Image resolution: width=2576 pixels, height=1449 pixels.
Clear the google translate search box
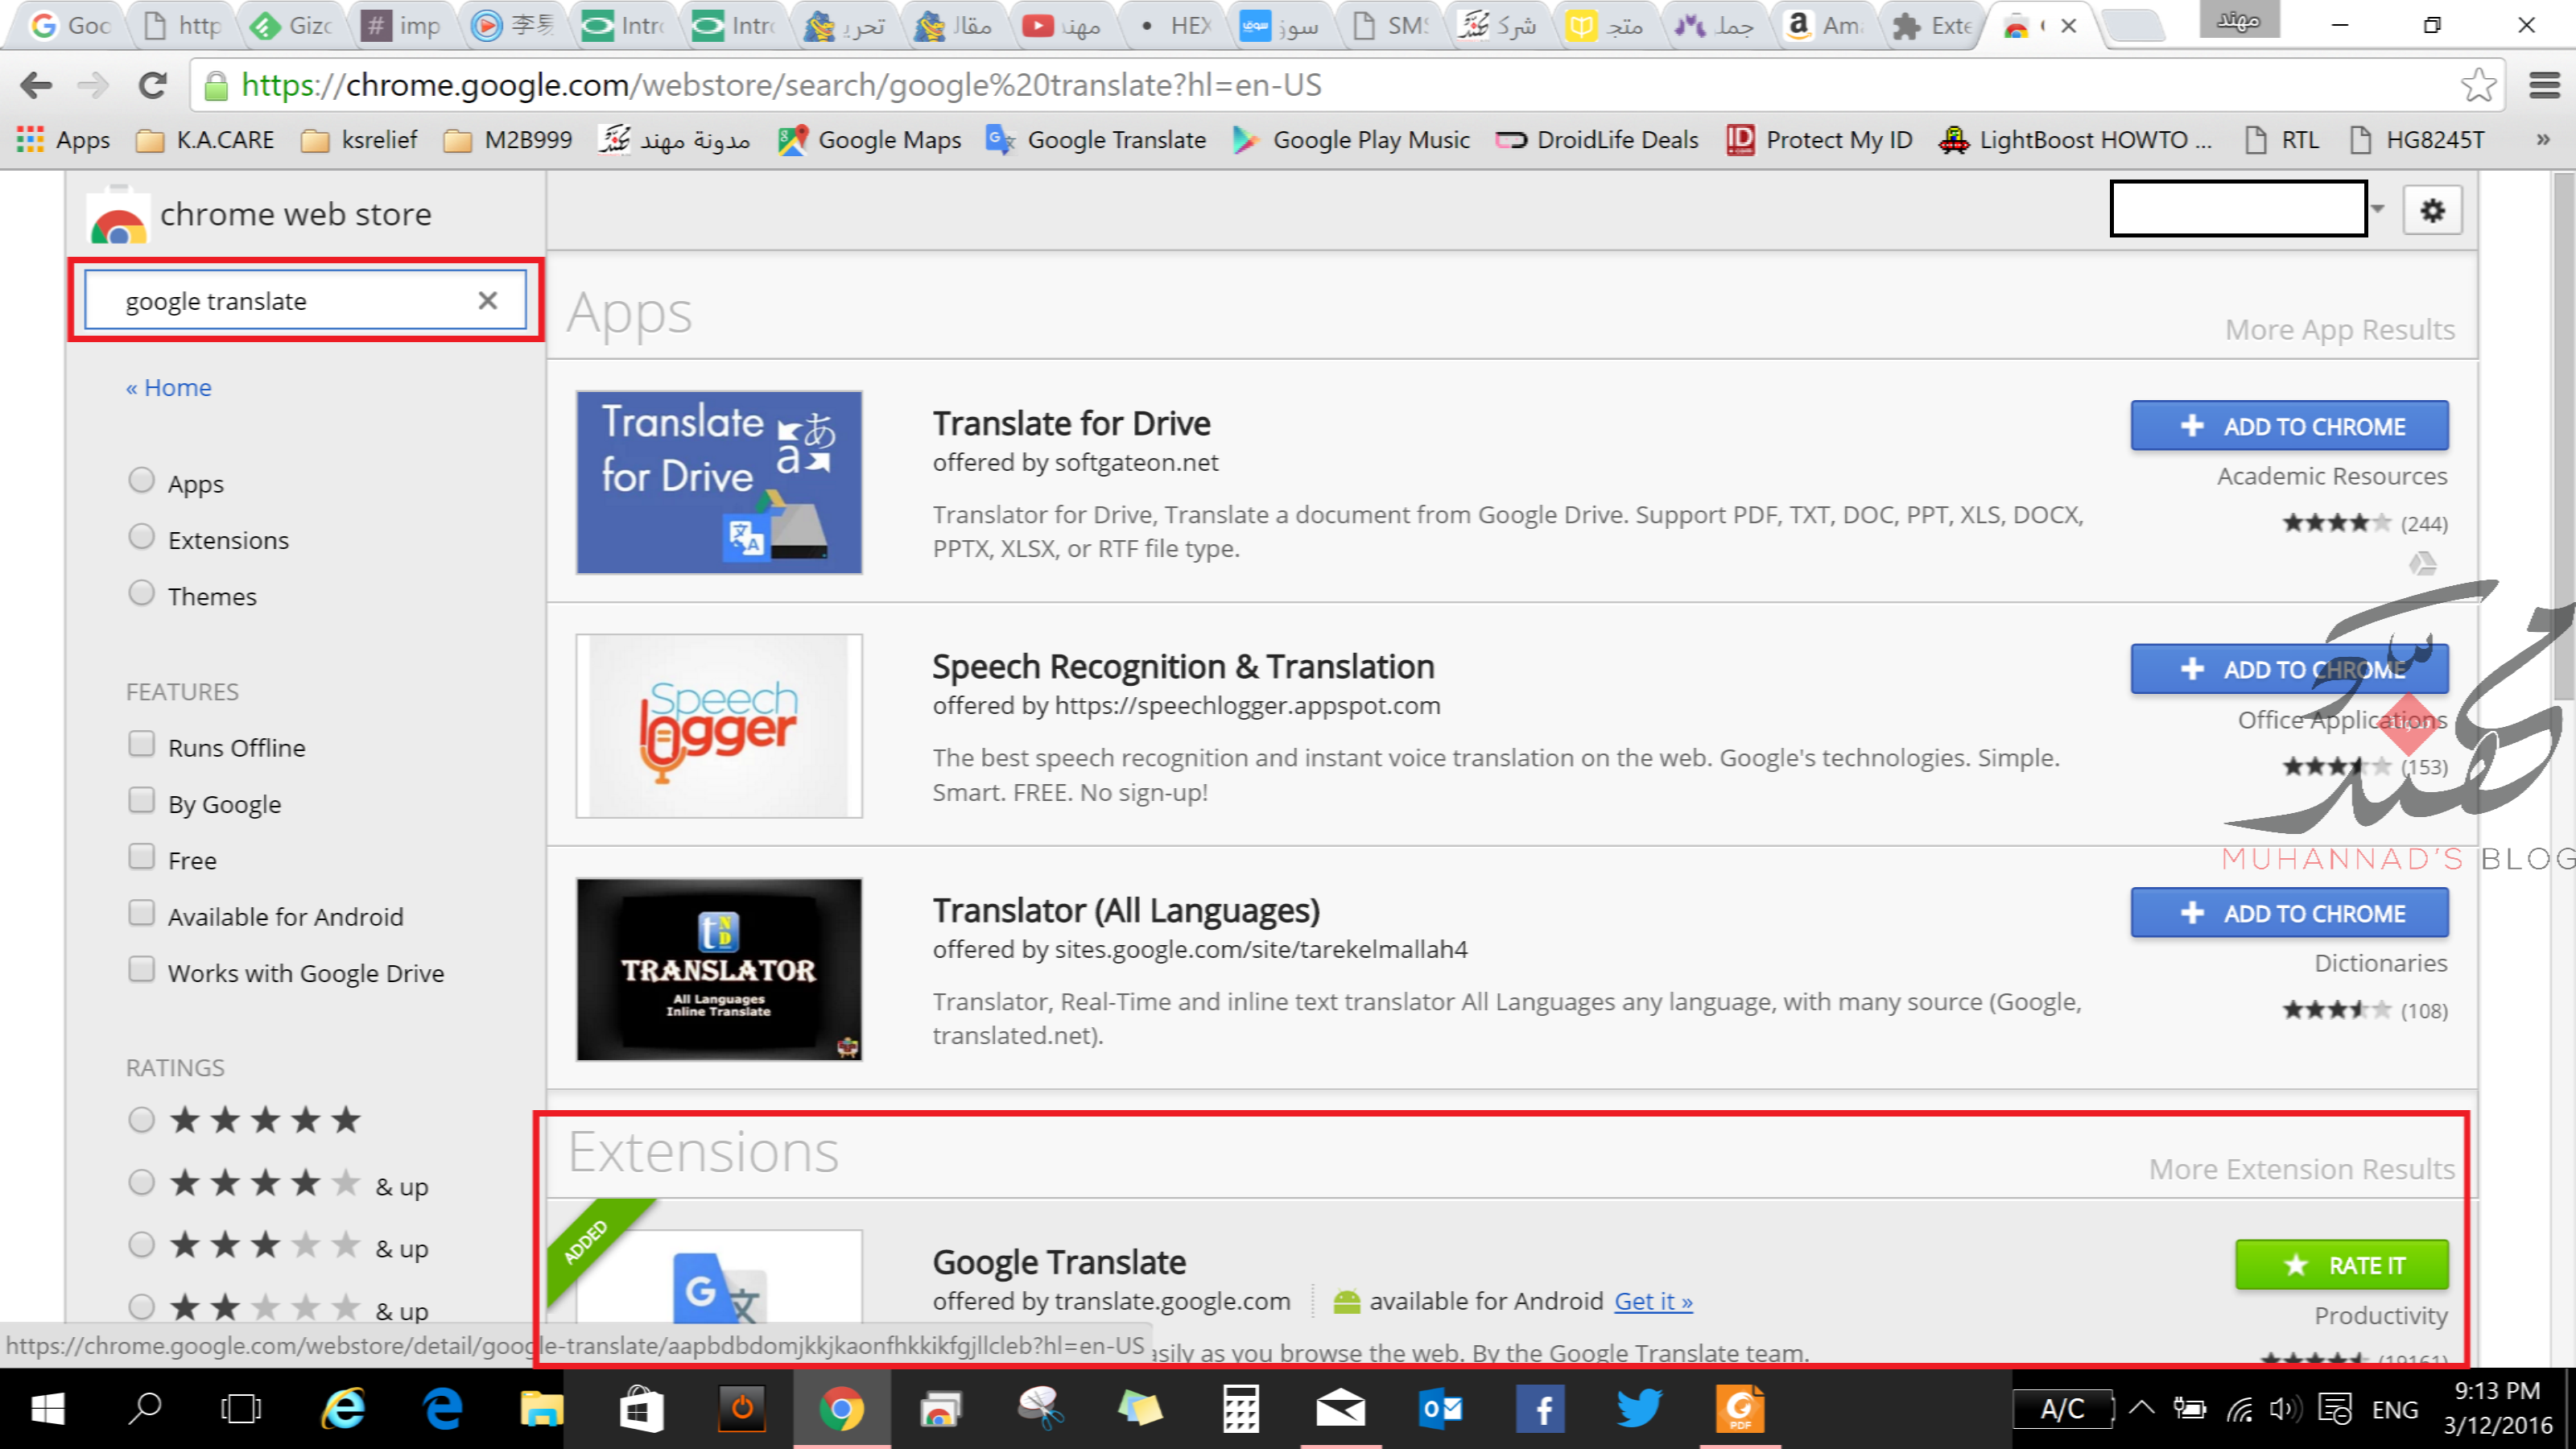pyautogui.click(x=487, y=300)
